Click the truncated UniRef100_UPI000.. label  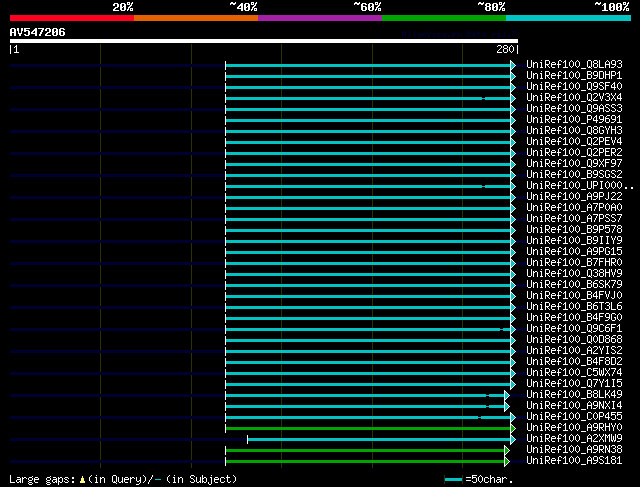[580, 186]
